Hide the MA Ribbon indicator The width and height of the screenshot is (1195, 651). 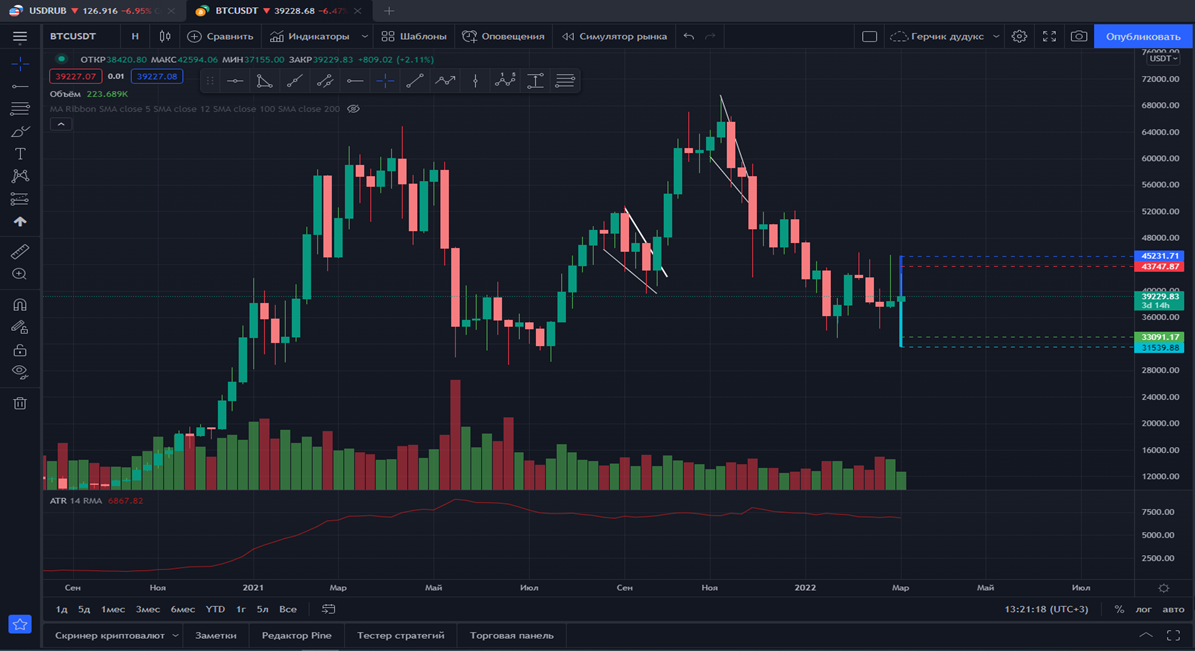point(352,109)
